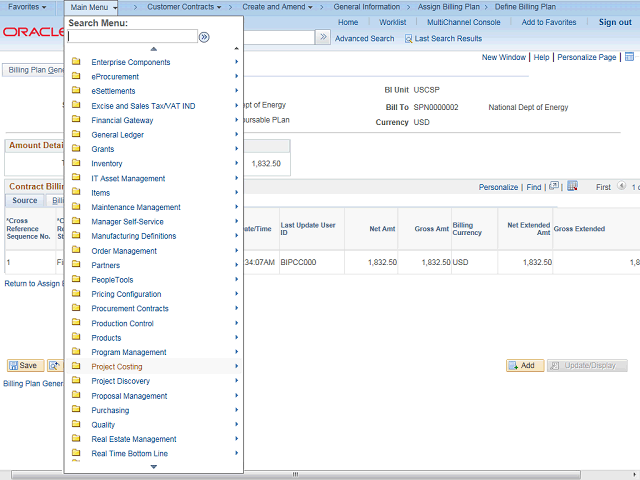Open the page layout icon beside Personalize Page
Viewport: 640px width, 480px height.
tap(628, 58)
